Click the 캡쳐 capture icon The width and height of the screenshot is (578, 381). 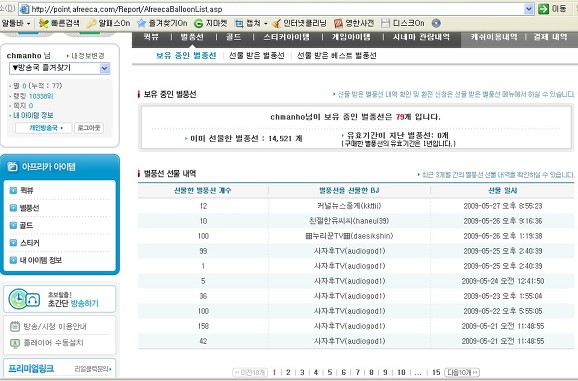tap(239, 24)
